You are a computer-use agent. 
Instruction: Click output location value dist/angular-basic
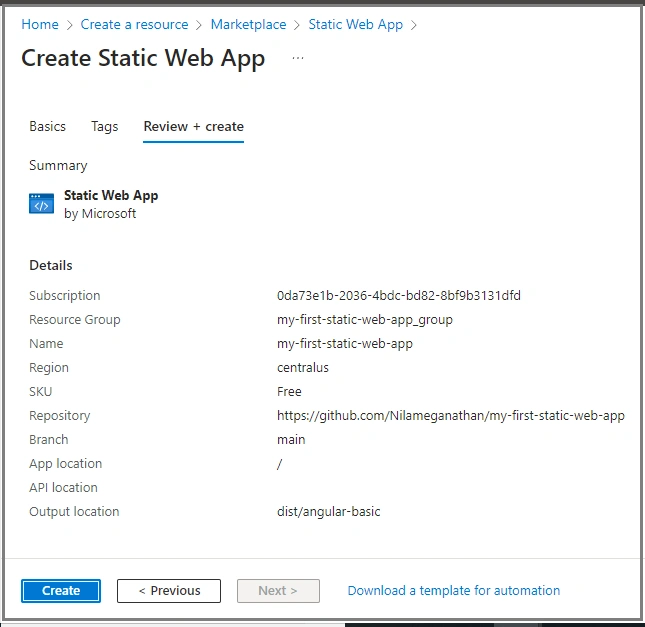coord(329,511)
